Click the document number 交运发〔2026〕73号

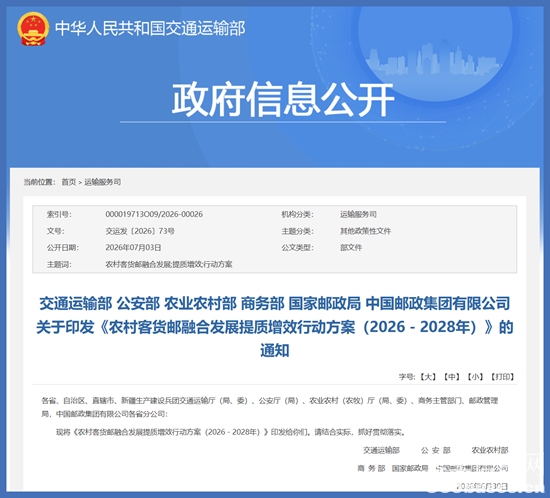click(x=140, y=231)
